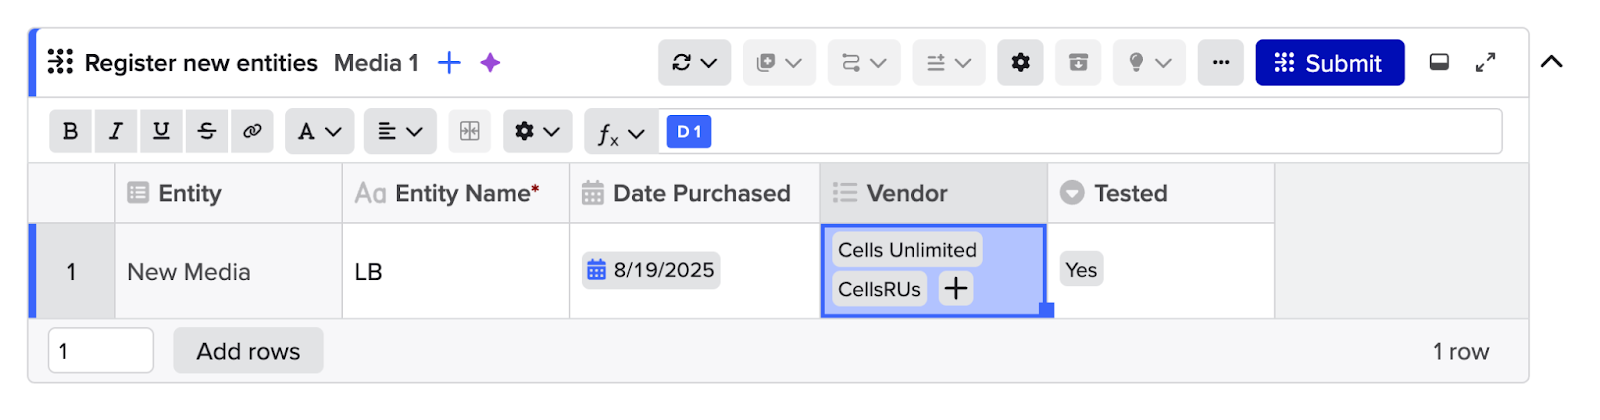Click the more options ellipsis button

(x=1220, y=63)
